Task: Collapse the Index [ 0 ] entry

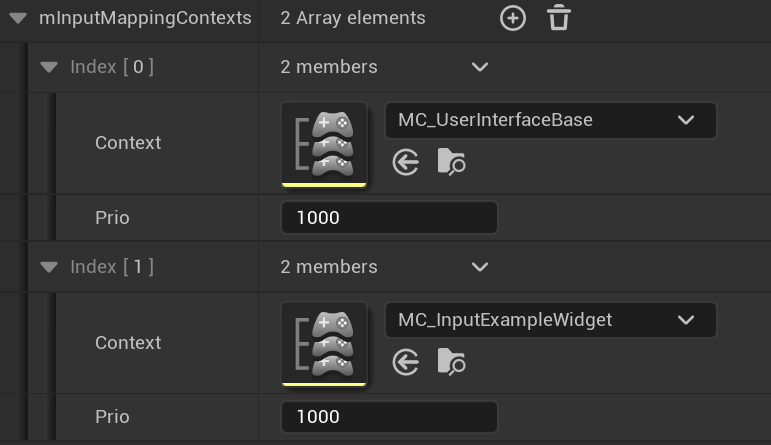Action: pos(49,67)
